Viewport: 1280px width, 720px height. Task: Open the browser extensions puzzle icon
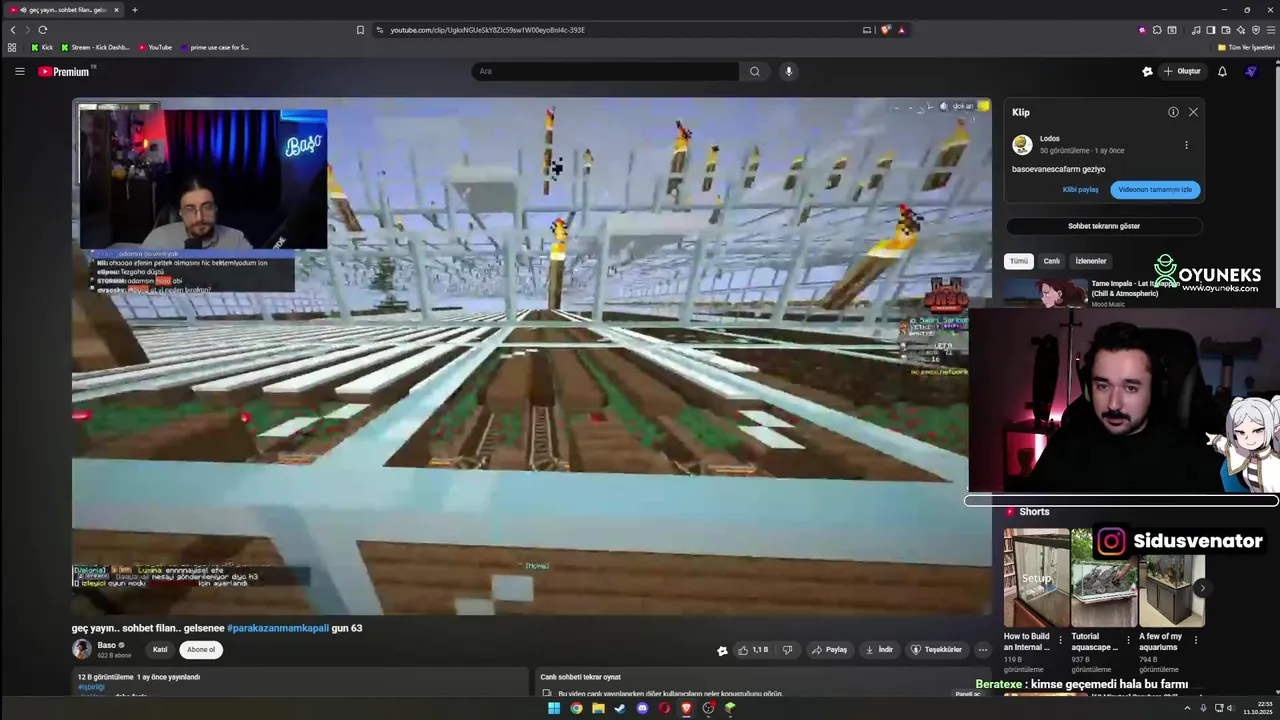click(x=1157, y=30)
